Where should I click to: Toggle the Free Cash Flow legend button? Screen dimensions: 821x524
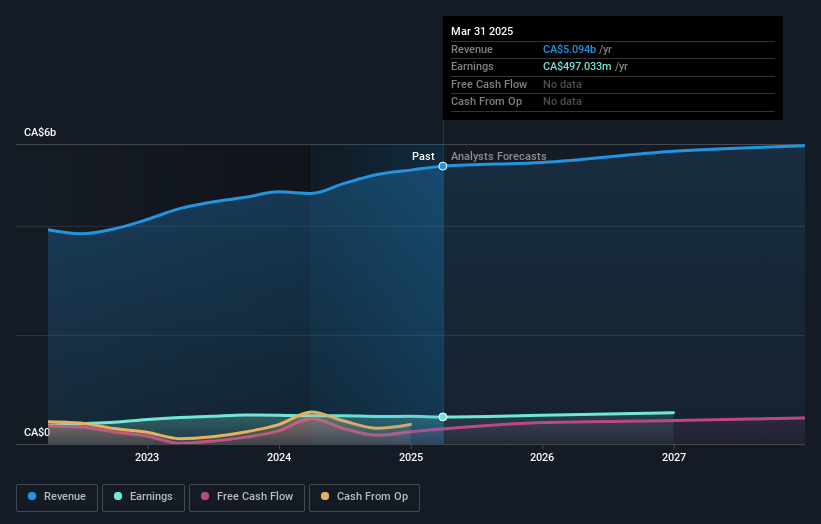247,497
